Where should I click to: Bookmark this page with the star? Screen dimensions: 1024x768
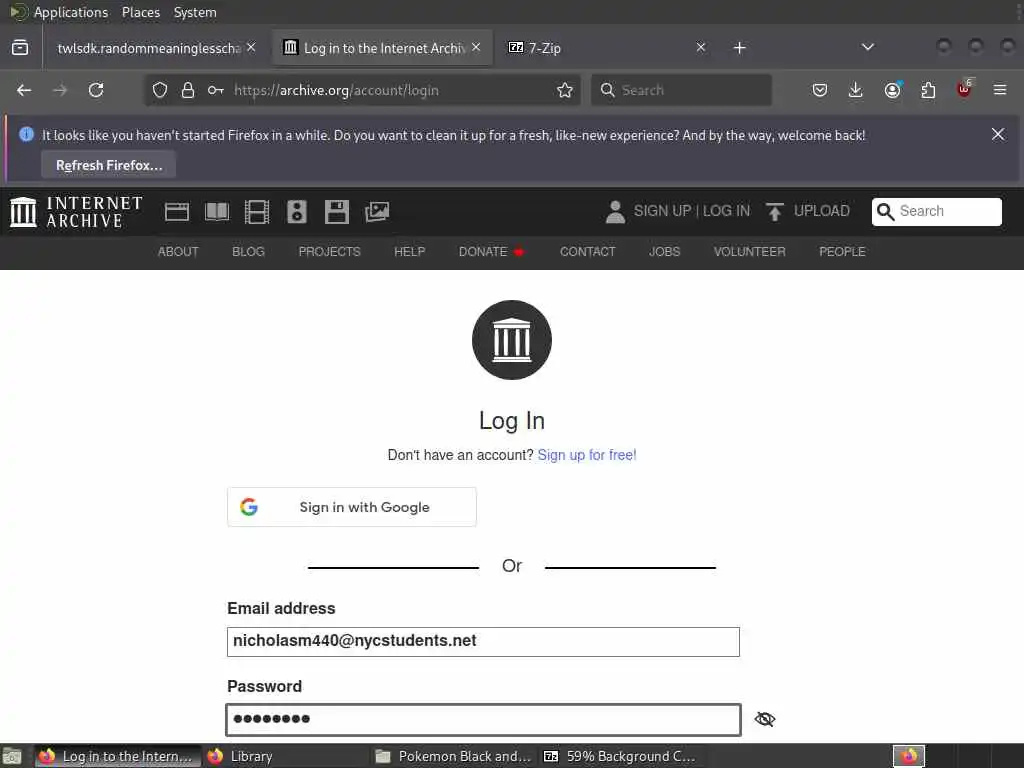(x=565, y=90)
